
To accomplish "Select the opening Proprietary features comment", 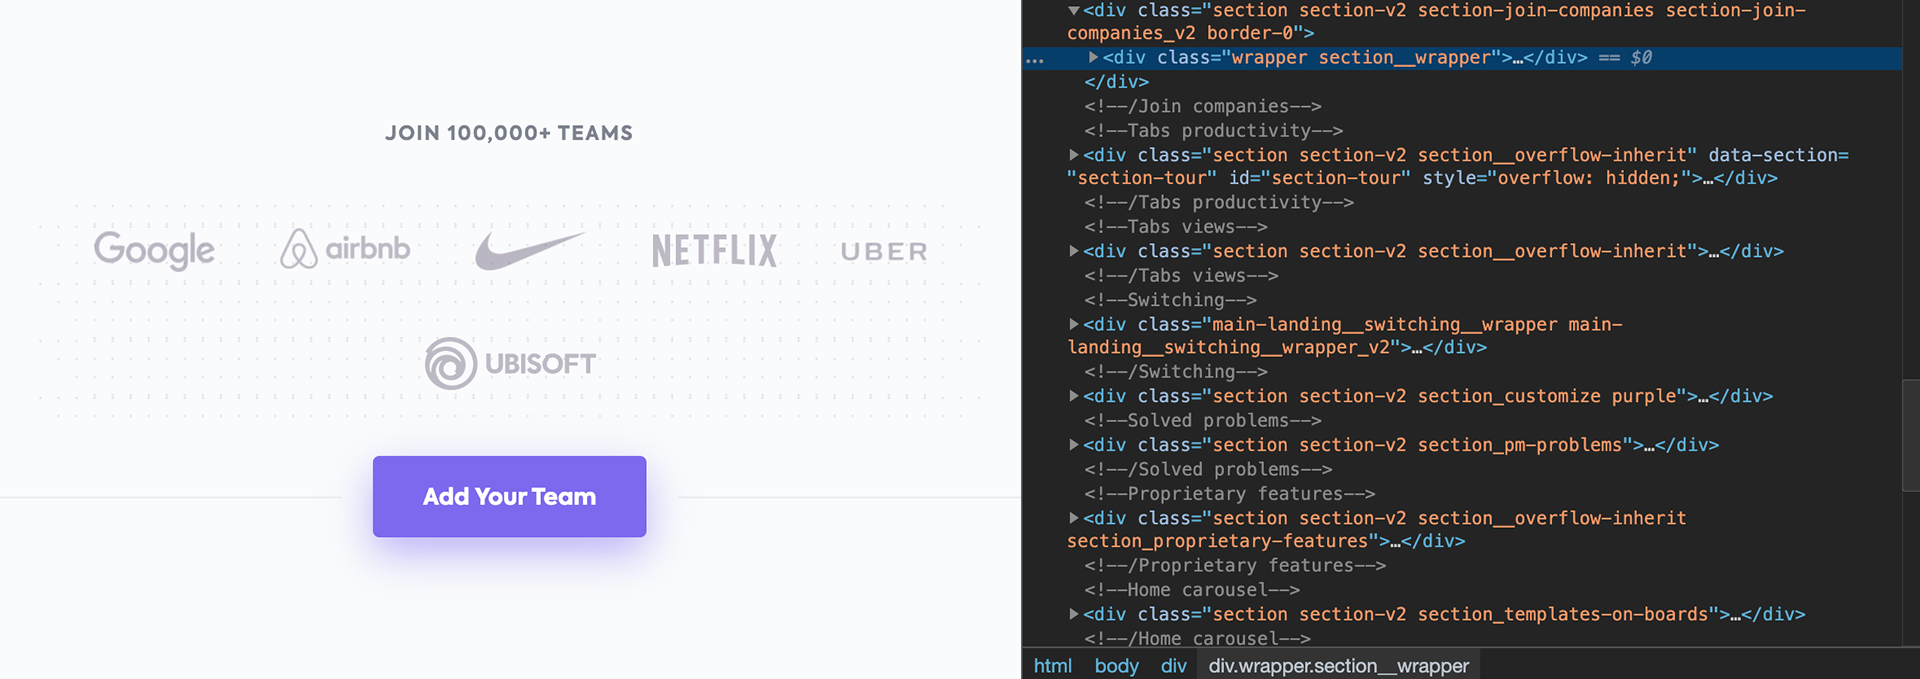I will tap(1229, 494).
